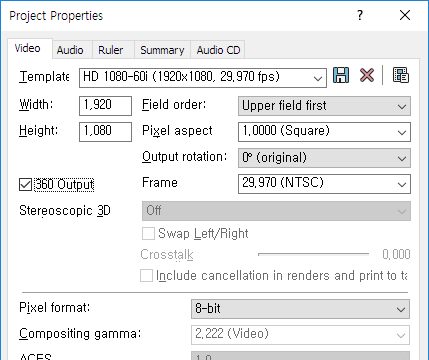Image resolution: width=429 pixels, height=360 pixels.
Task: Click the match media video settings icon
Action: (x=400, y=75)
